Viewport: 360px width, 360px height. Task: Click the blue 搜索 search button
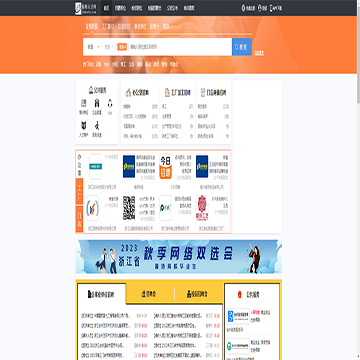coord(242,47)
